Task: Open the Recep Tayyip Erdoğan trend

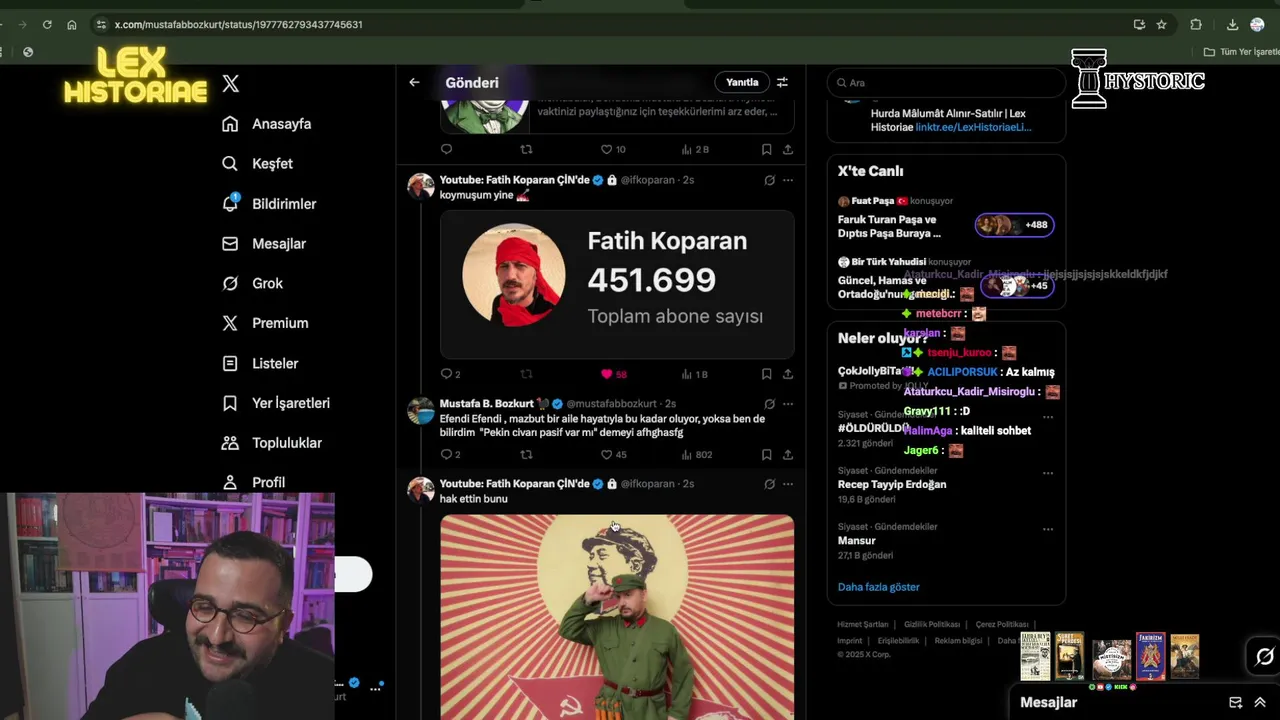Action: pos(892,484)
